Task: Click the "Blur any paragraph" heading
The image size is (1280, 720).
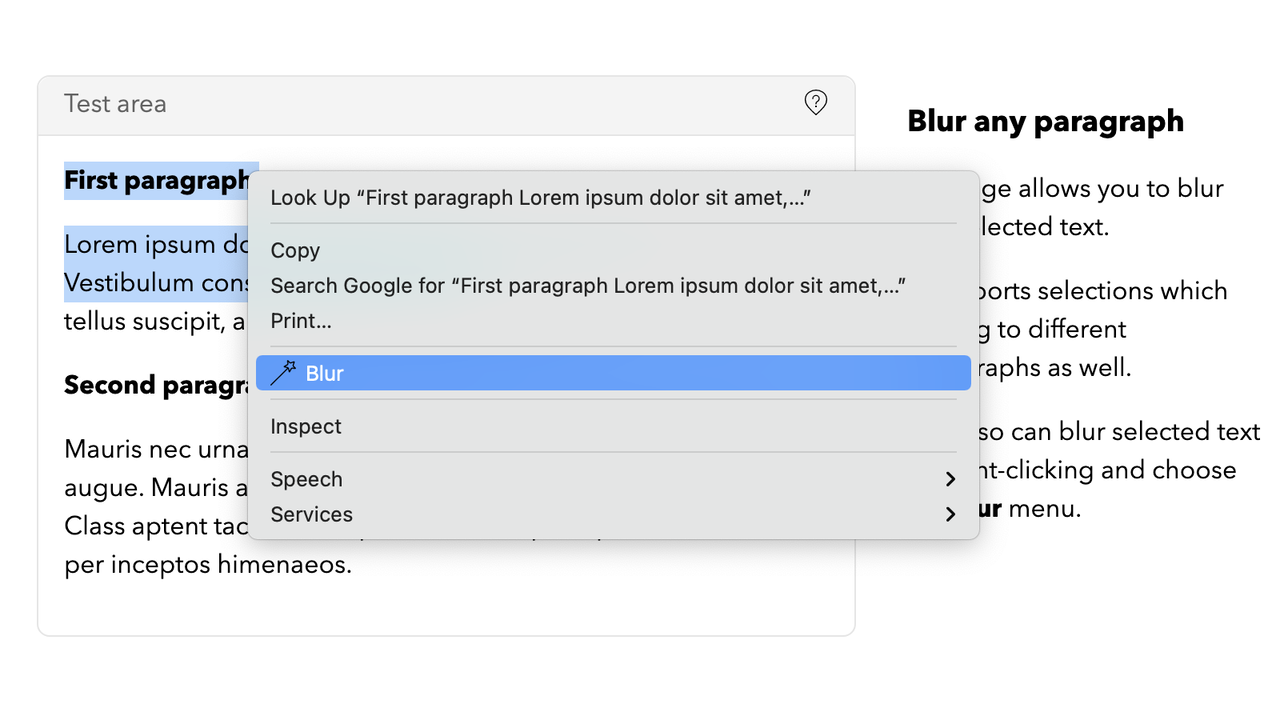Action: (1045, 122)
